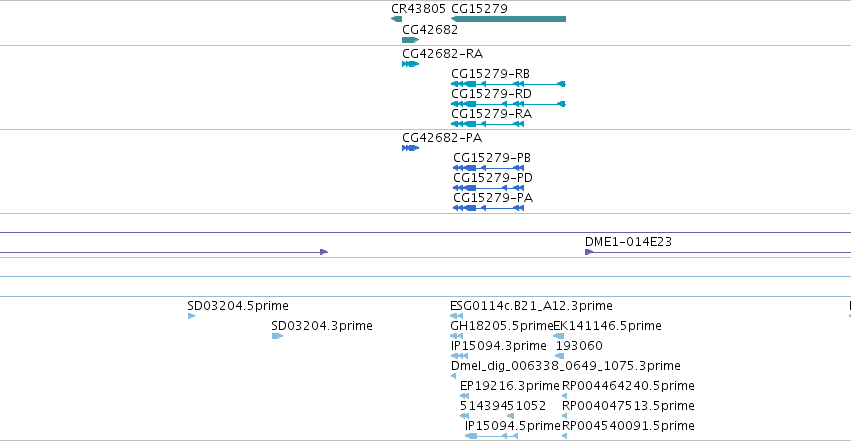851x441 pixels.
Task: Click the CG15279-RB transcript model
Action: [x=508, y=84]
